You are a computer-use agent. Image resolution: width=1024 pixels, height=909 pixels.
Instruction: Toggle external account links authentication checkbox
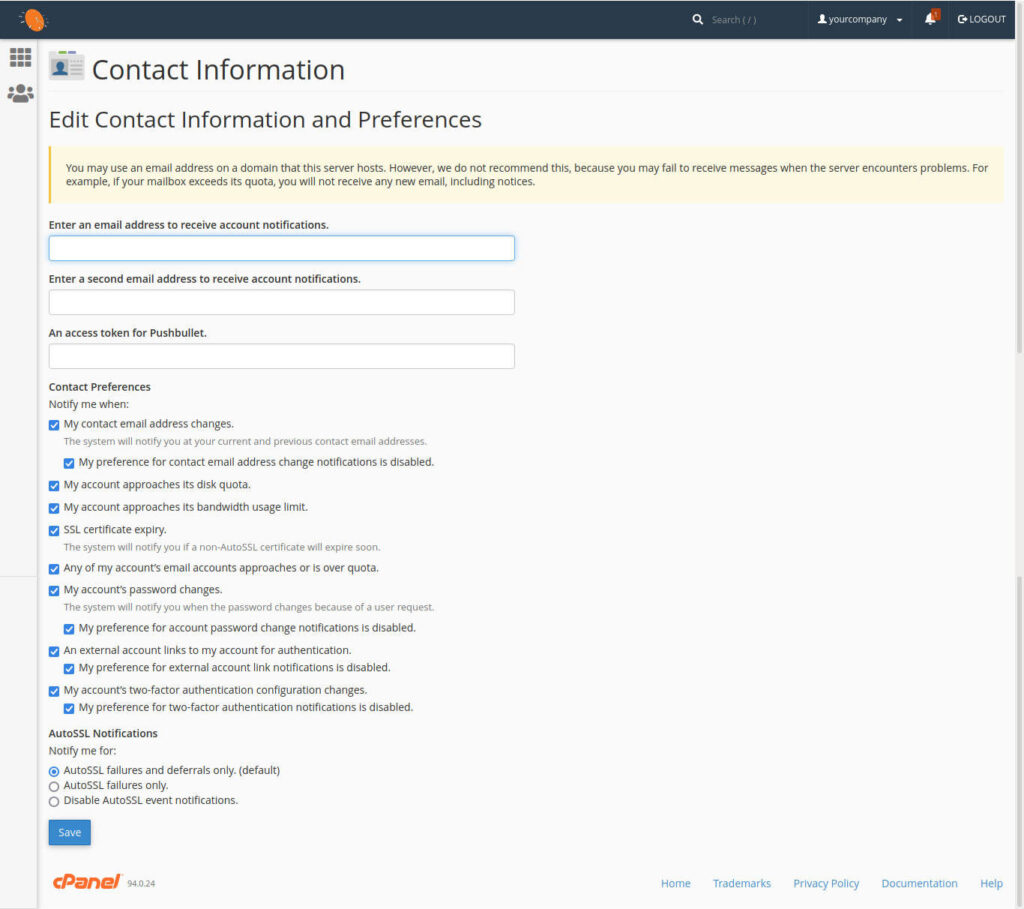(54, 652)
